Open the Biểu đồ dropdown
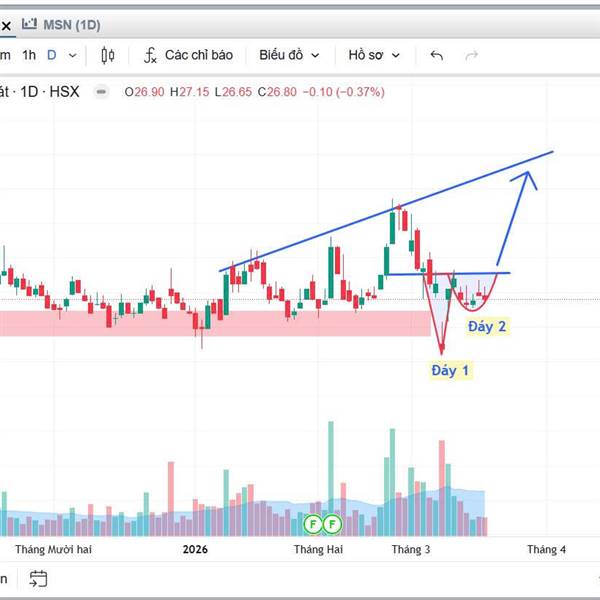 click(x=289, y=55)
